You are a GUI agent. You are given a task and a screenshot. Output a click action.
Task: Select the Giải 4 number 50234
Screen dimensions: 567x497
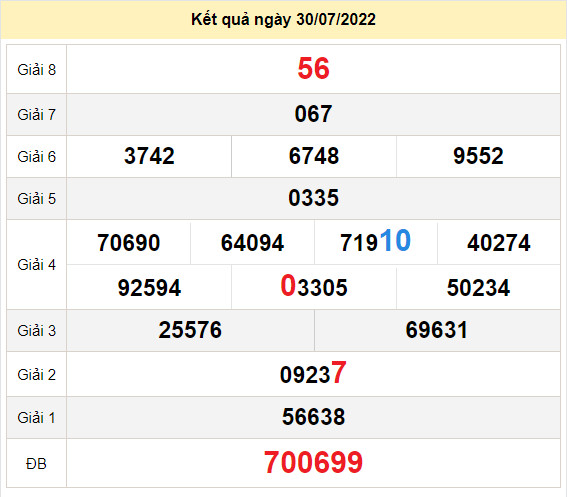(x=478, y=288)
